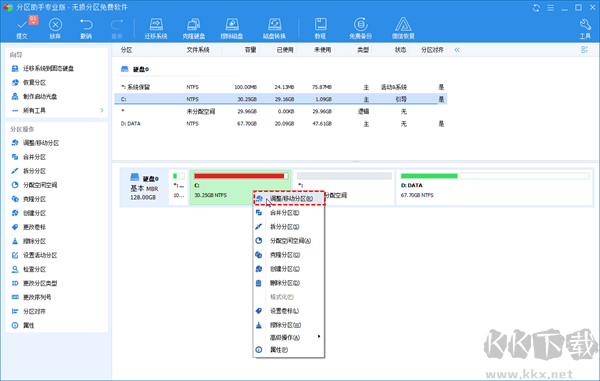Expand 所有工具 (All Tools) with its chevron
600x381 pixels.
[x=102, y=110]
